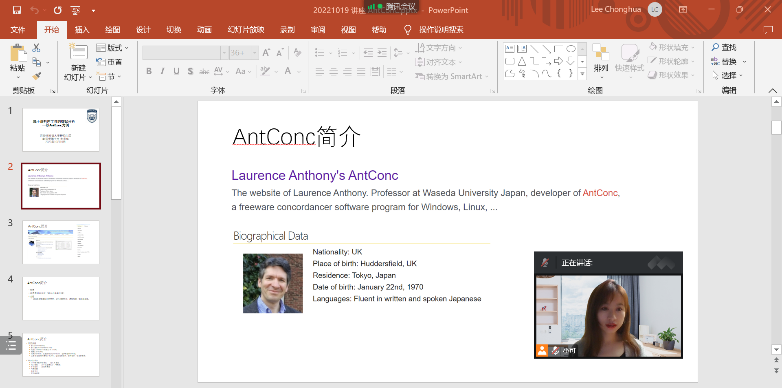This screenshot has height=388, width=782.
Task: Open the 版式 layout dropdown
Action: point(113,48)
